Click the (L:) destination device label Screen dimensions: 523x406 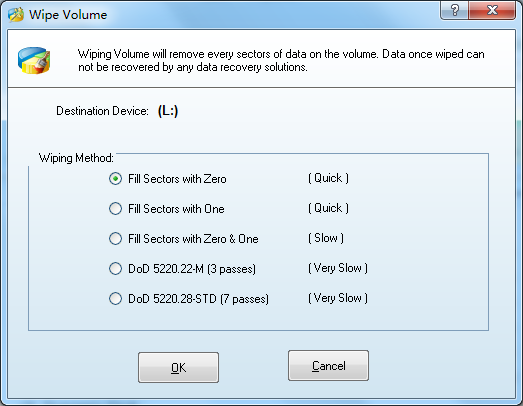click(x=168, y=111)
